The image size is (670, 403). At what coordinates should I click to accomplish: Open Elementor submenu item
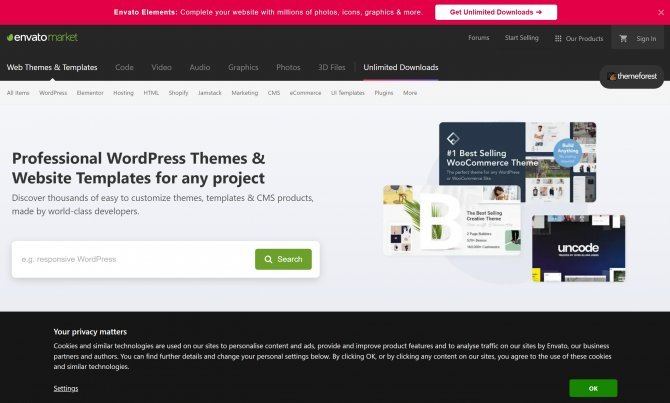click(x=90, y=93)
